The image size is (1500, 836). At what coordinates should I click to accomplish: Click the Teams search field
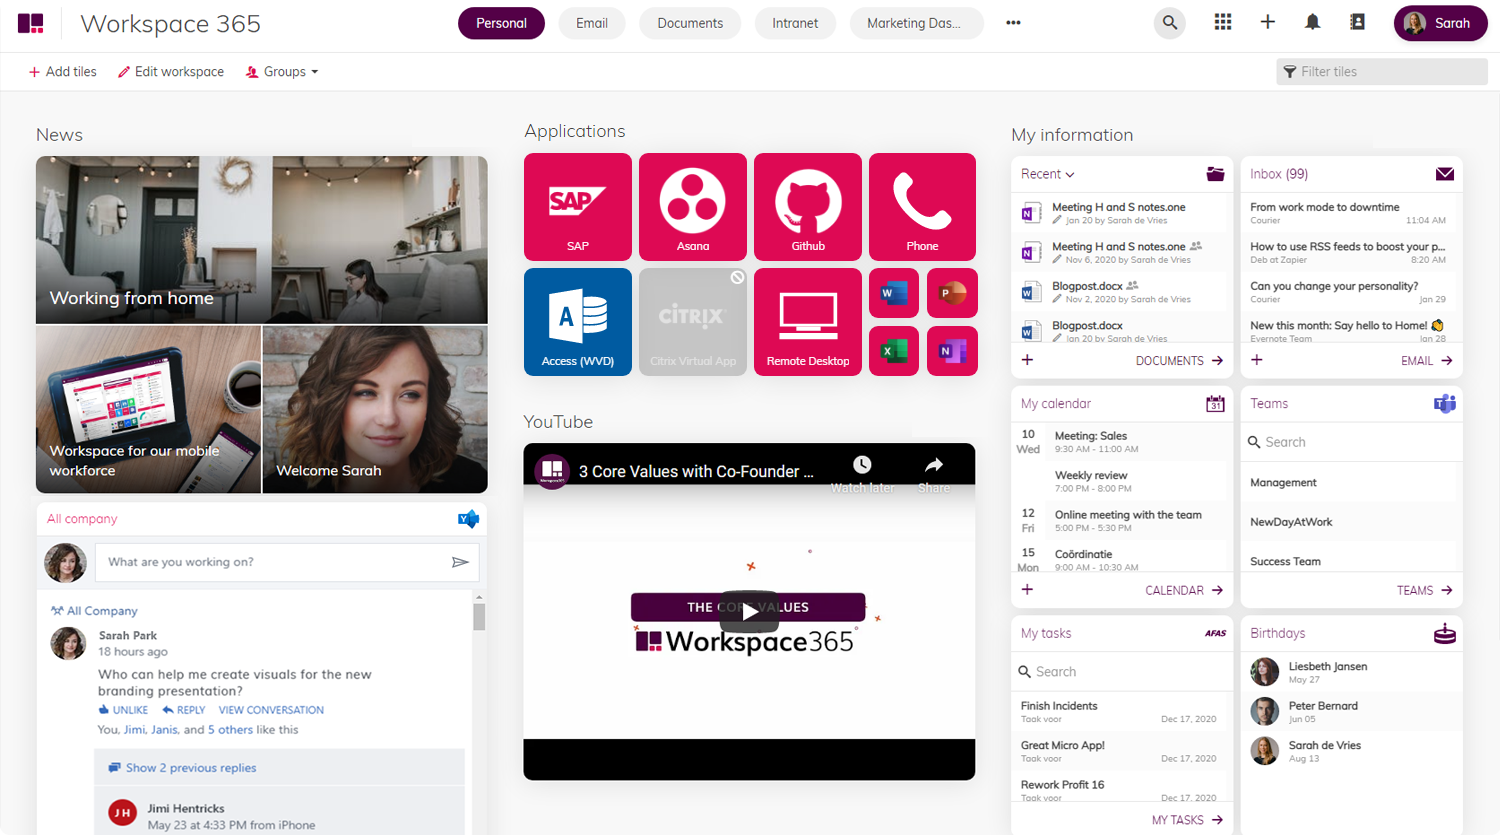tap(1351, 442)
